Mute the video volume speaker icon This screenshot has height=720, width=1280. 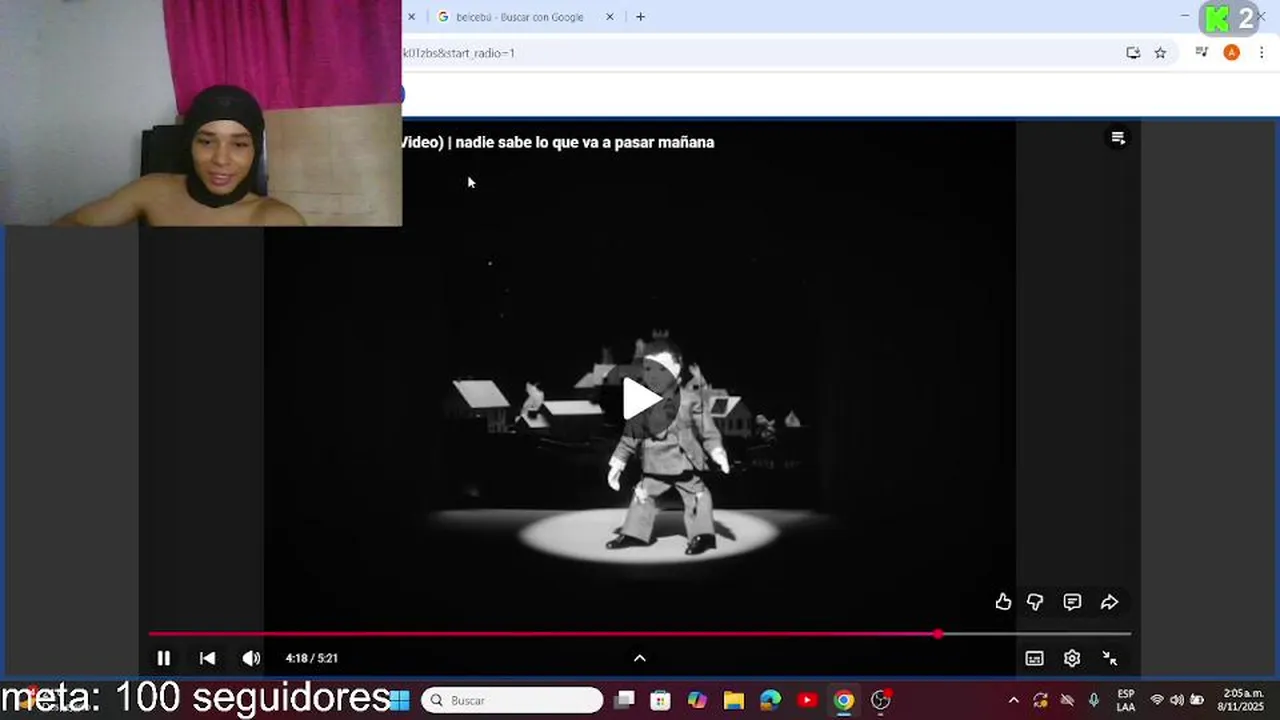coord(251,658)
